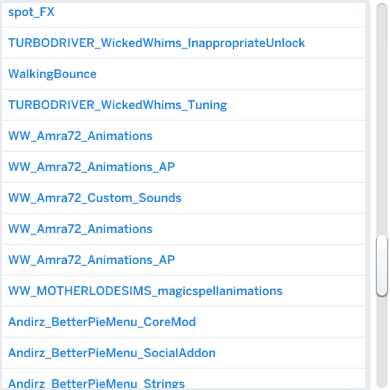Click scrollbar track above the thumb

tap(382, 120)
